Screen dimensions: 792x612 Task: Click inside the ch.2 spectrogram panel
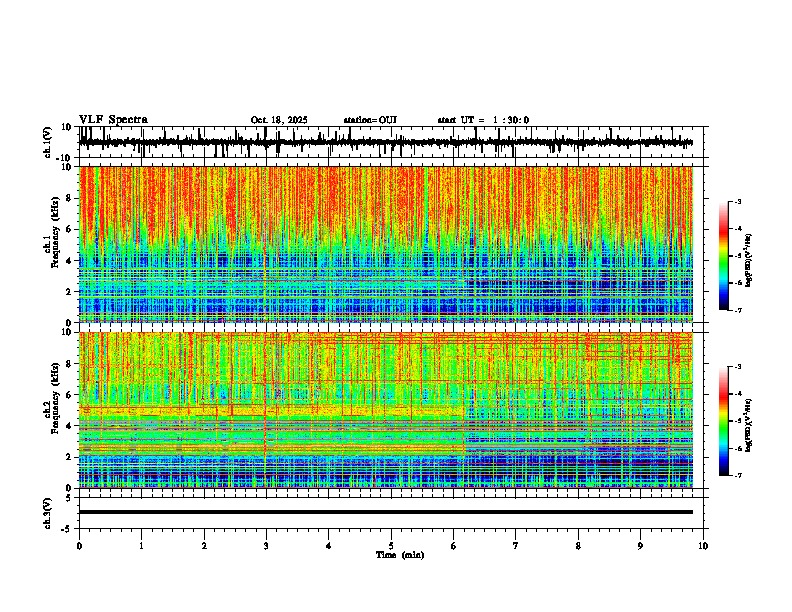coord(385,410)
